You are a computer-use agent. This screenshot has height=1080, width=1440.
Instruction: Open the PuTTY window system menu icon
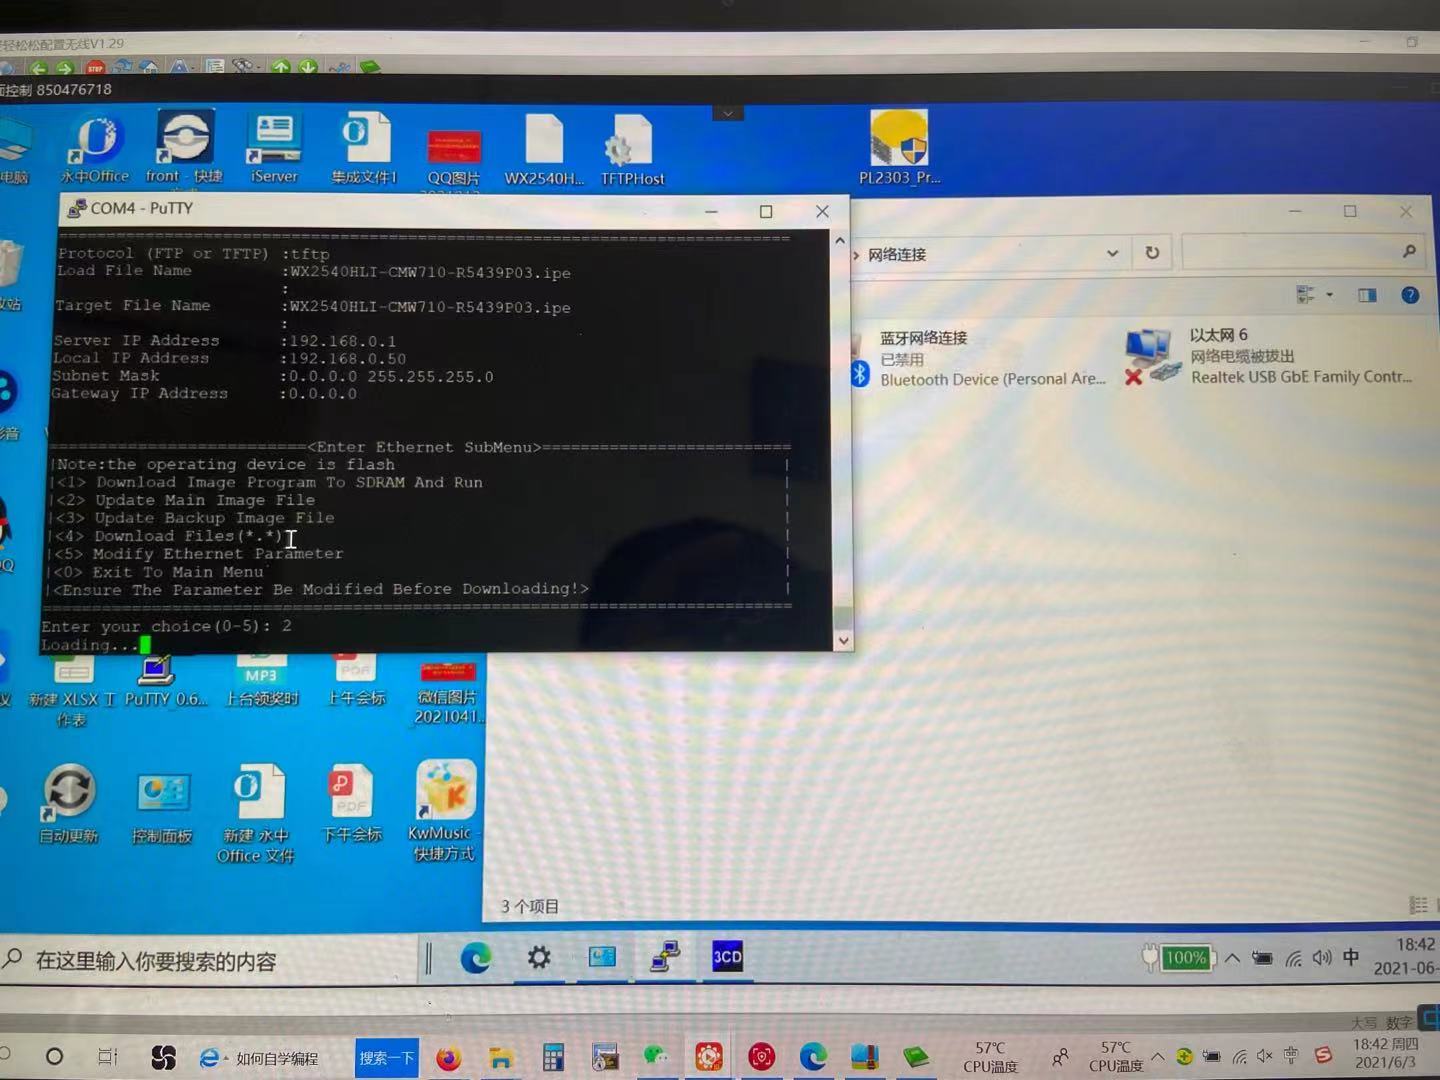click(76, 208)
